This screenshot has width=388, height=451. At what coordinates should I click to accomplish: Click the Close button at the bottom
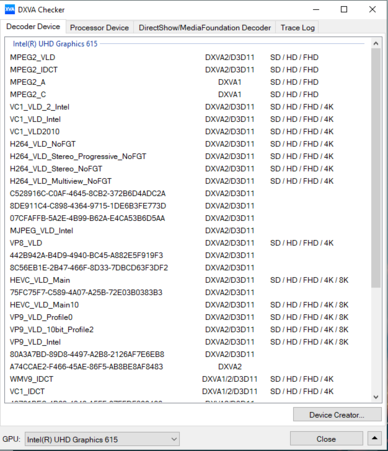(326, 439)
